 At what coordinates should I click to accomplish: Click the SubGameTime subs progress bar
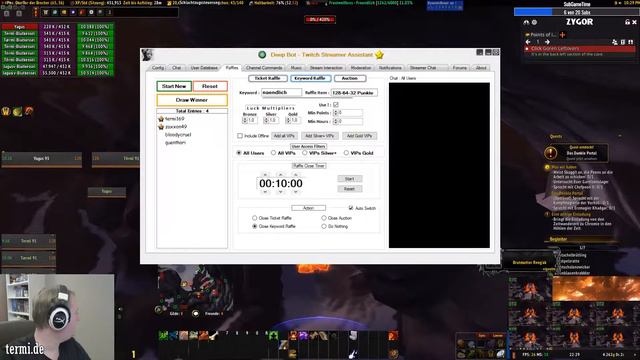577,12
